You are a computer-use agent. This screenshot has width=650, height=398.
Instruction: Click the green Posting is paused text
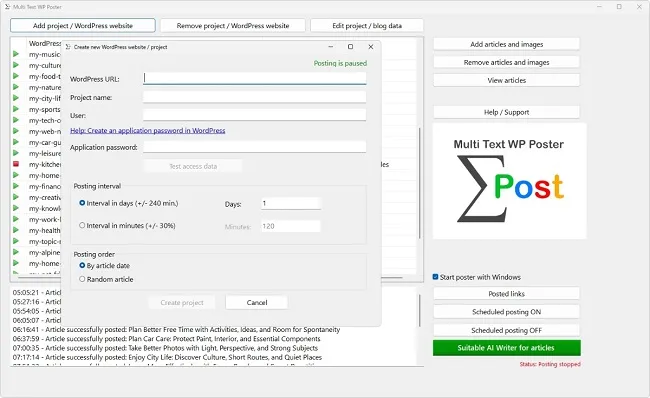pyautogui.click(x=340, y=63)
